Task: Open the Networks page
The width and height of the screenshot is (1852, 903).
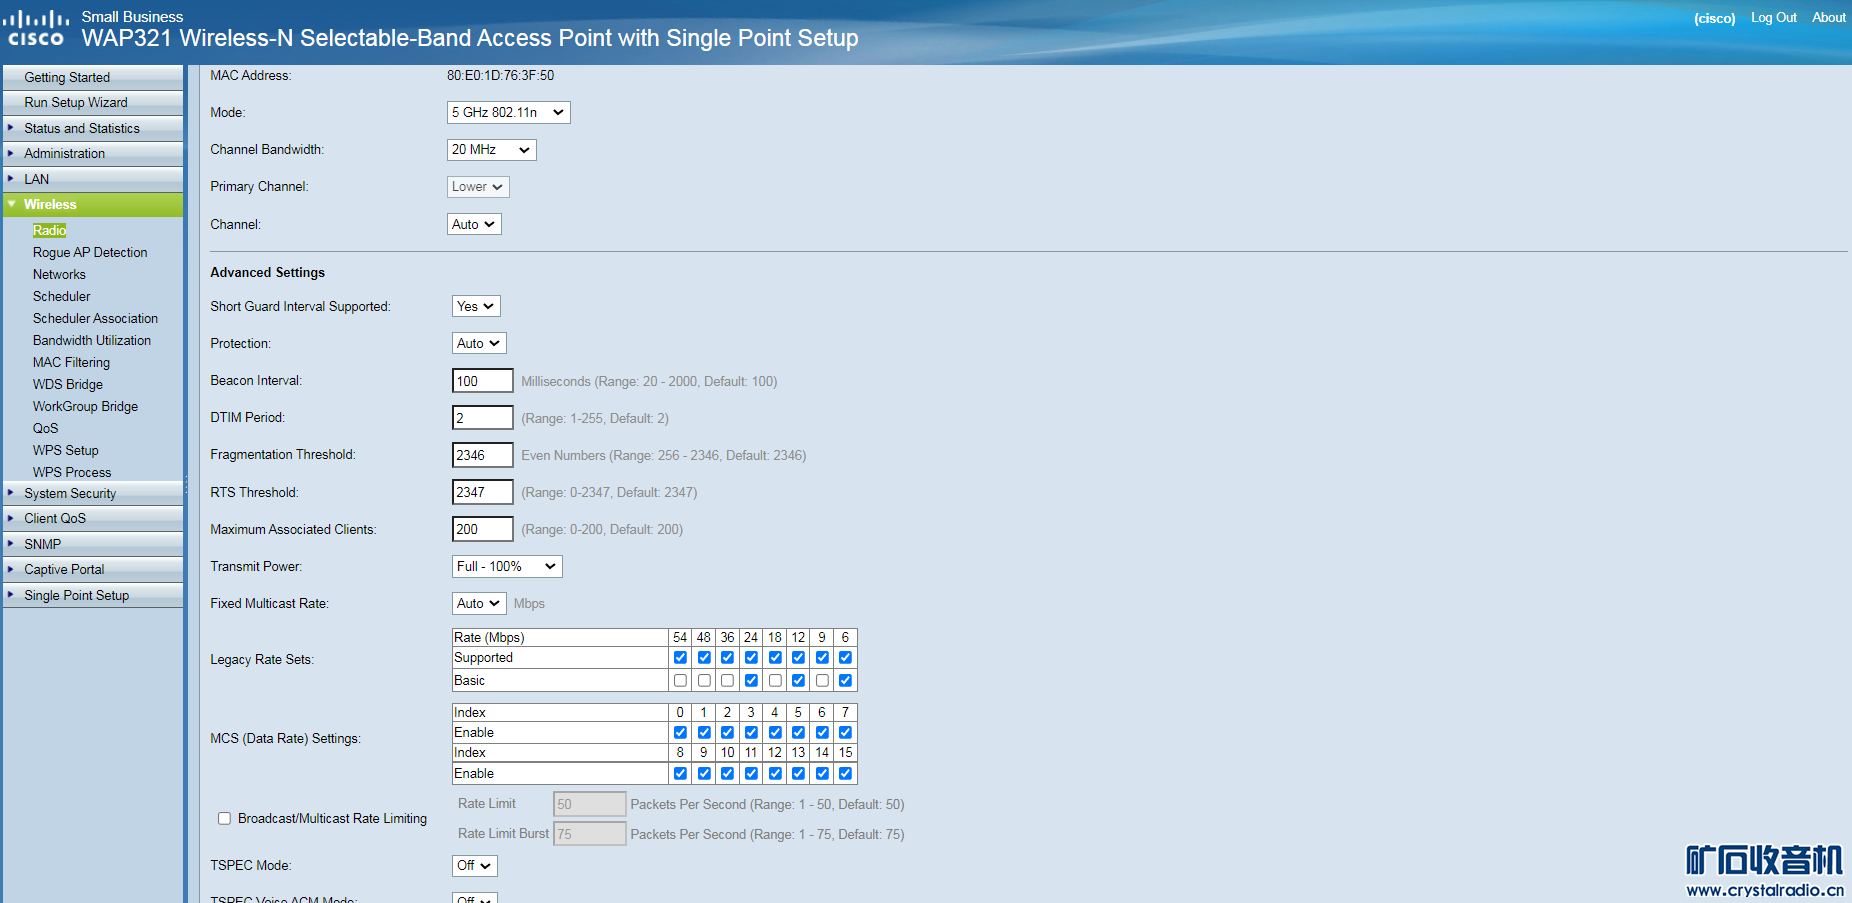Action: tap(59, 274)
